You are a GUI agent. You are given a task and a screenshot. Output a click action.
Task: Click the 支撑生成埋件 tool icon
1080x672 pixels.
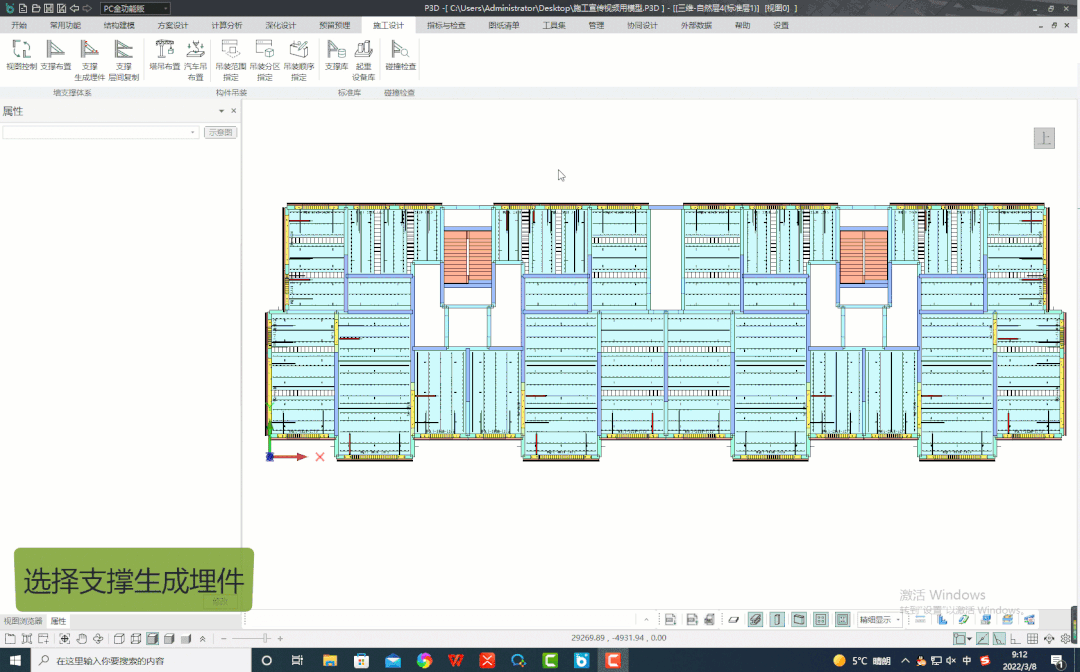(x=89, y=49)
